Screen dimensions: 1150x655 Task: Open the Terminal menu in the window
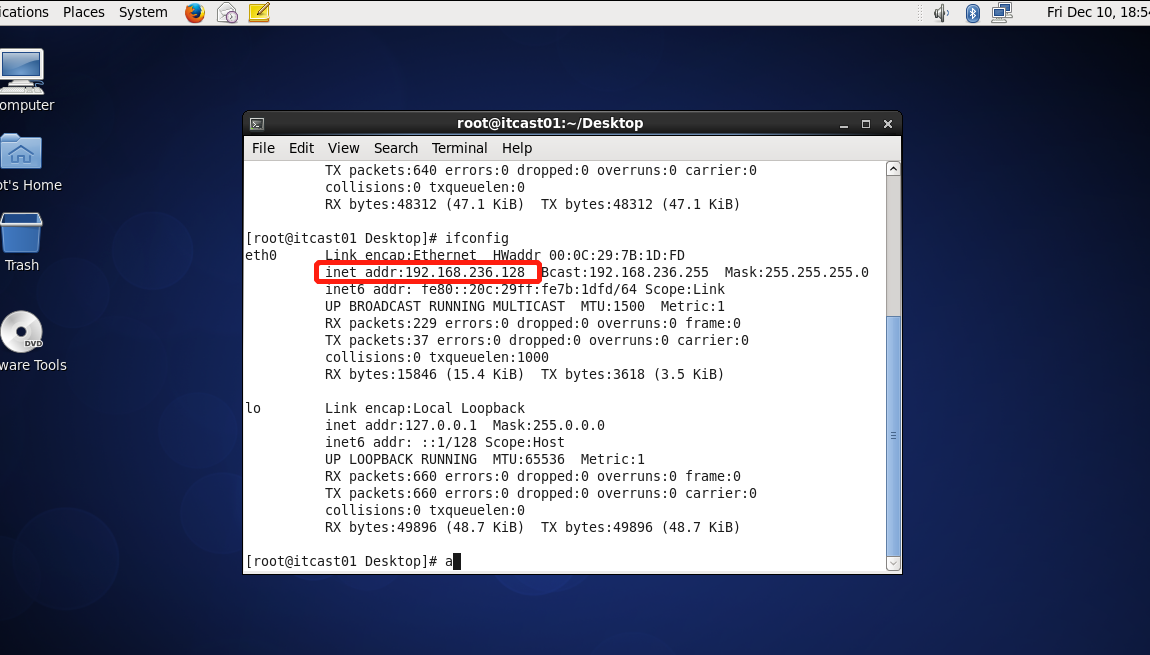coord(459,147)
